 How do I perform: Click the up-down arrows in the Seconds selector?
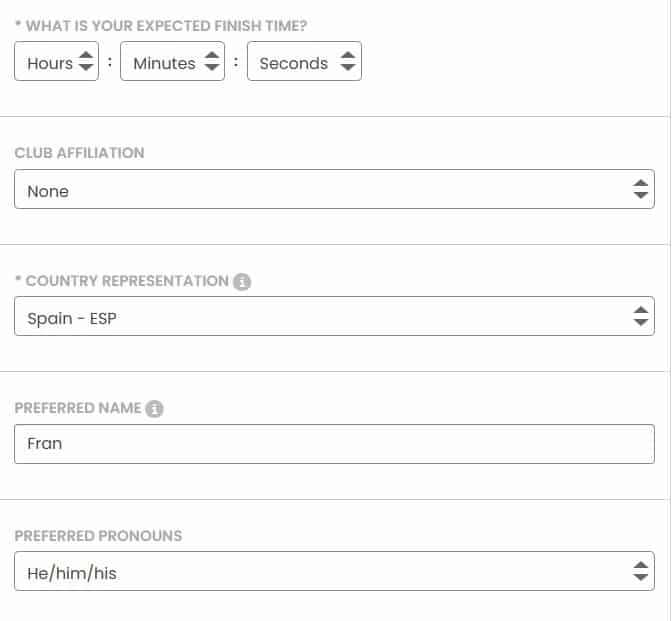pos(347,63)
